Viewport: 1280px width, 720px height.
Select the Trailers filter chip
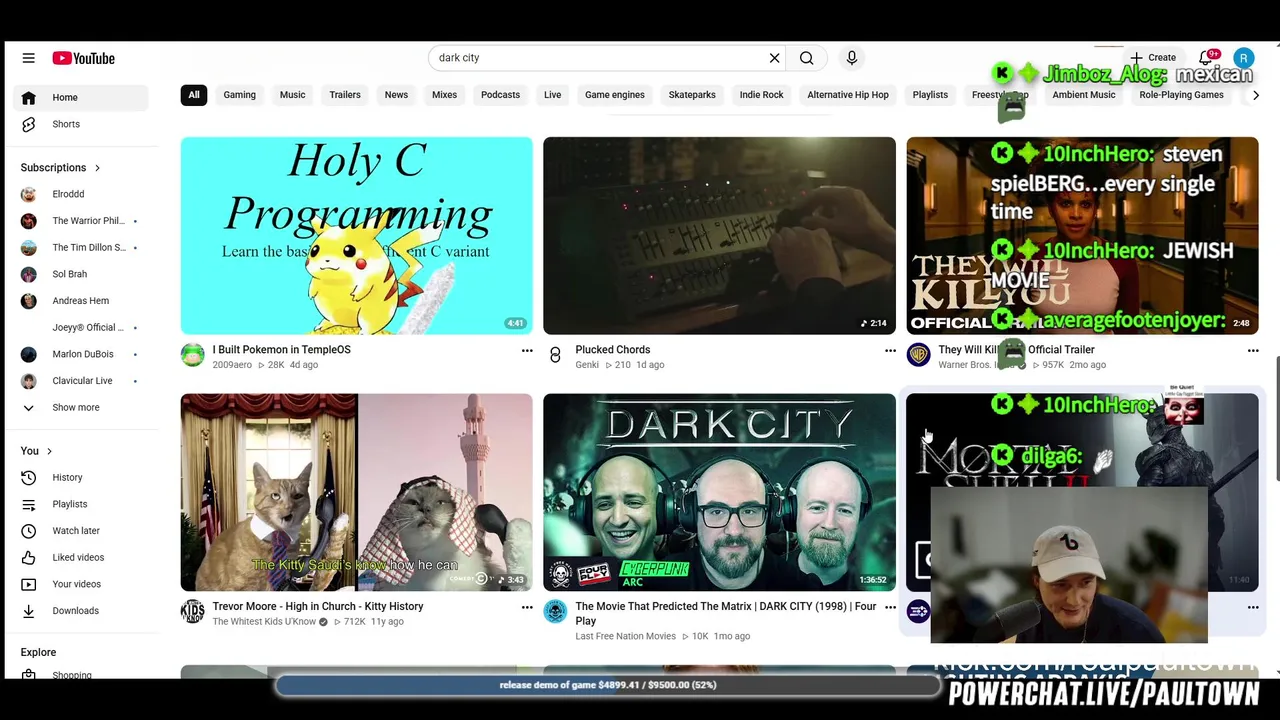(345, 95)
